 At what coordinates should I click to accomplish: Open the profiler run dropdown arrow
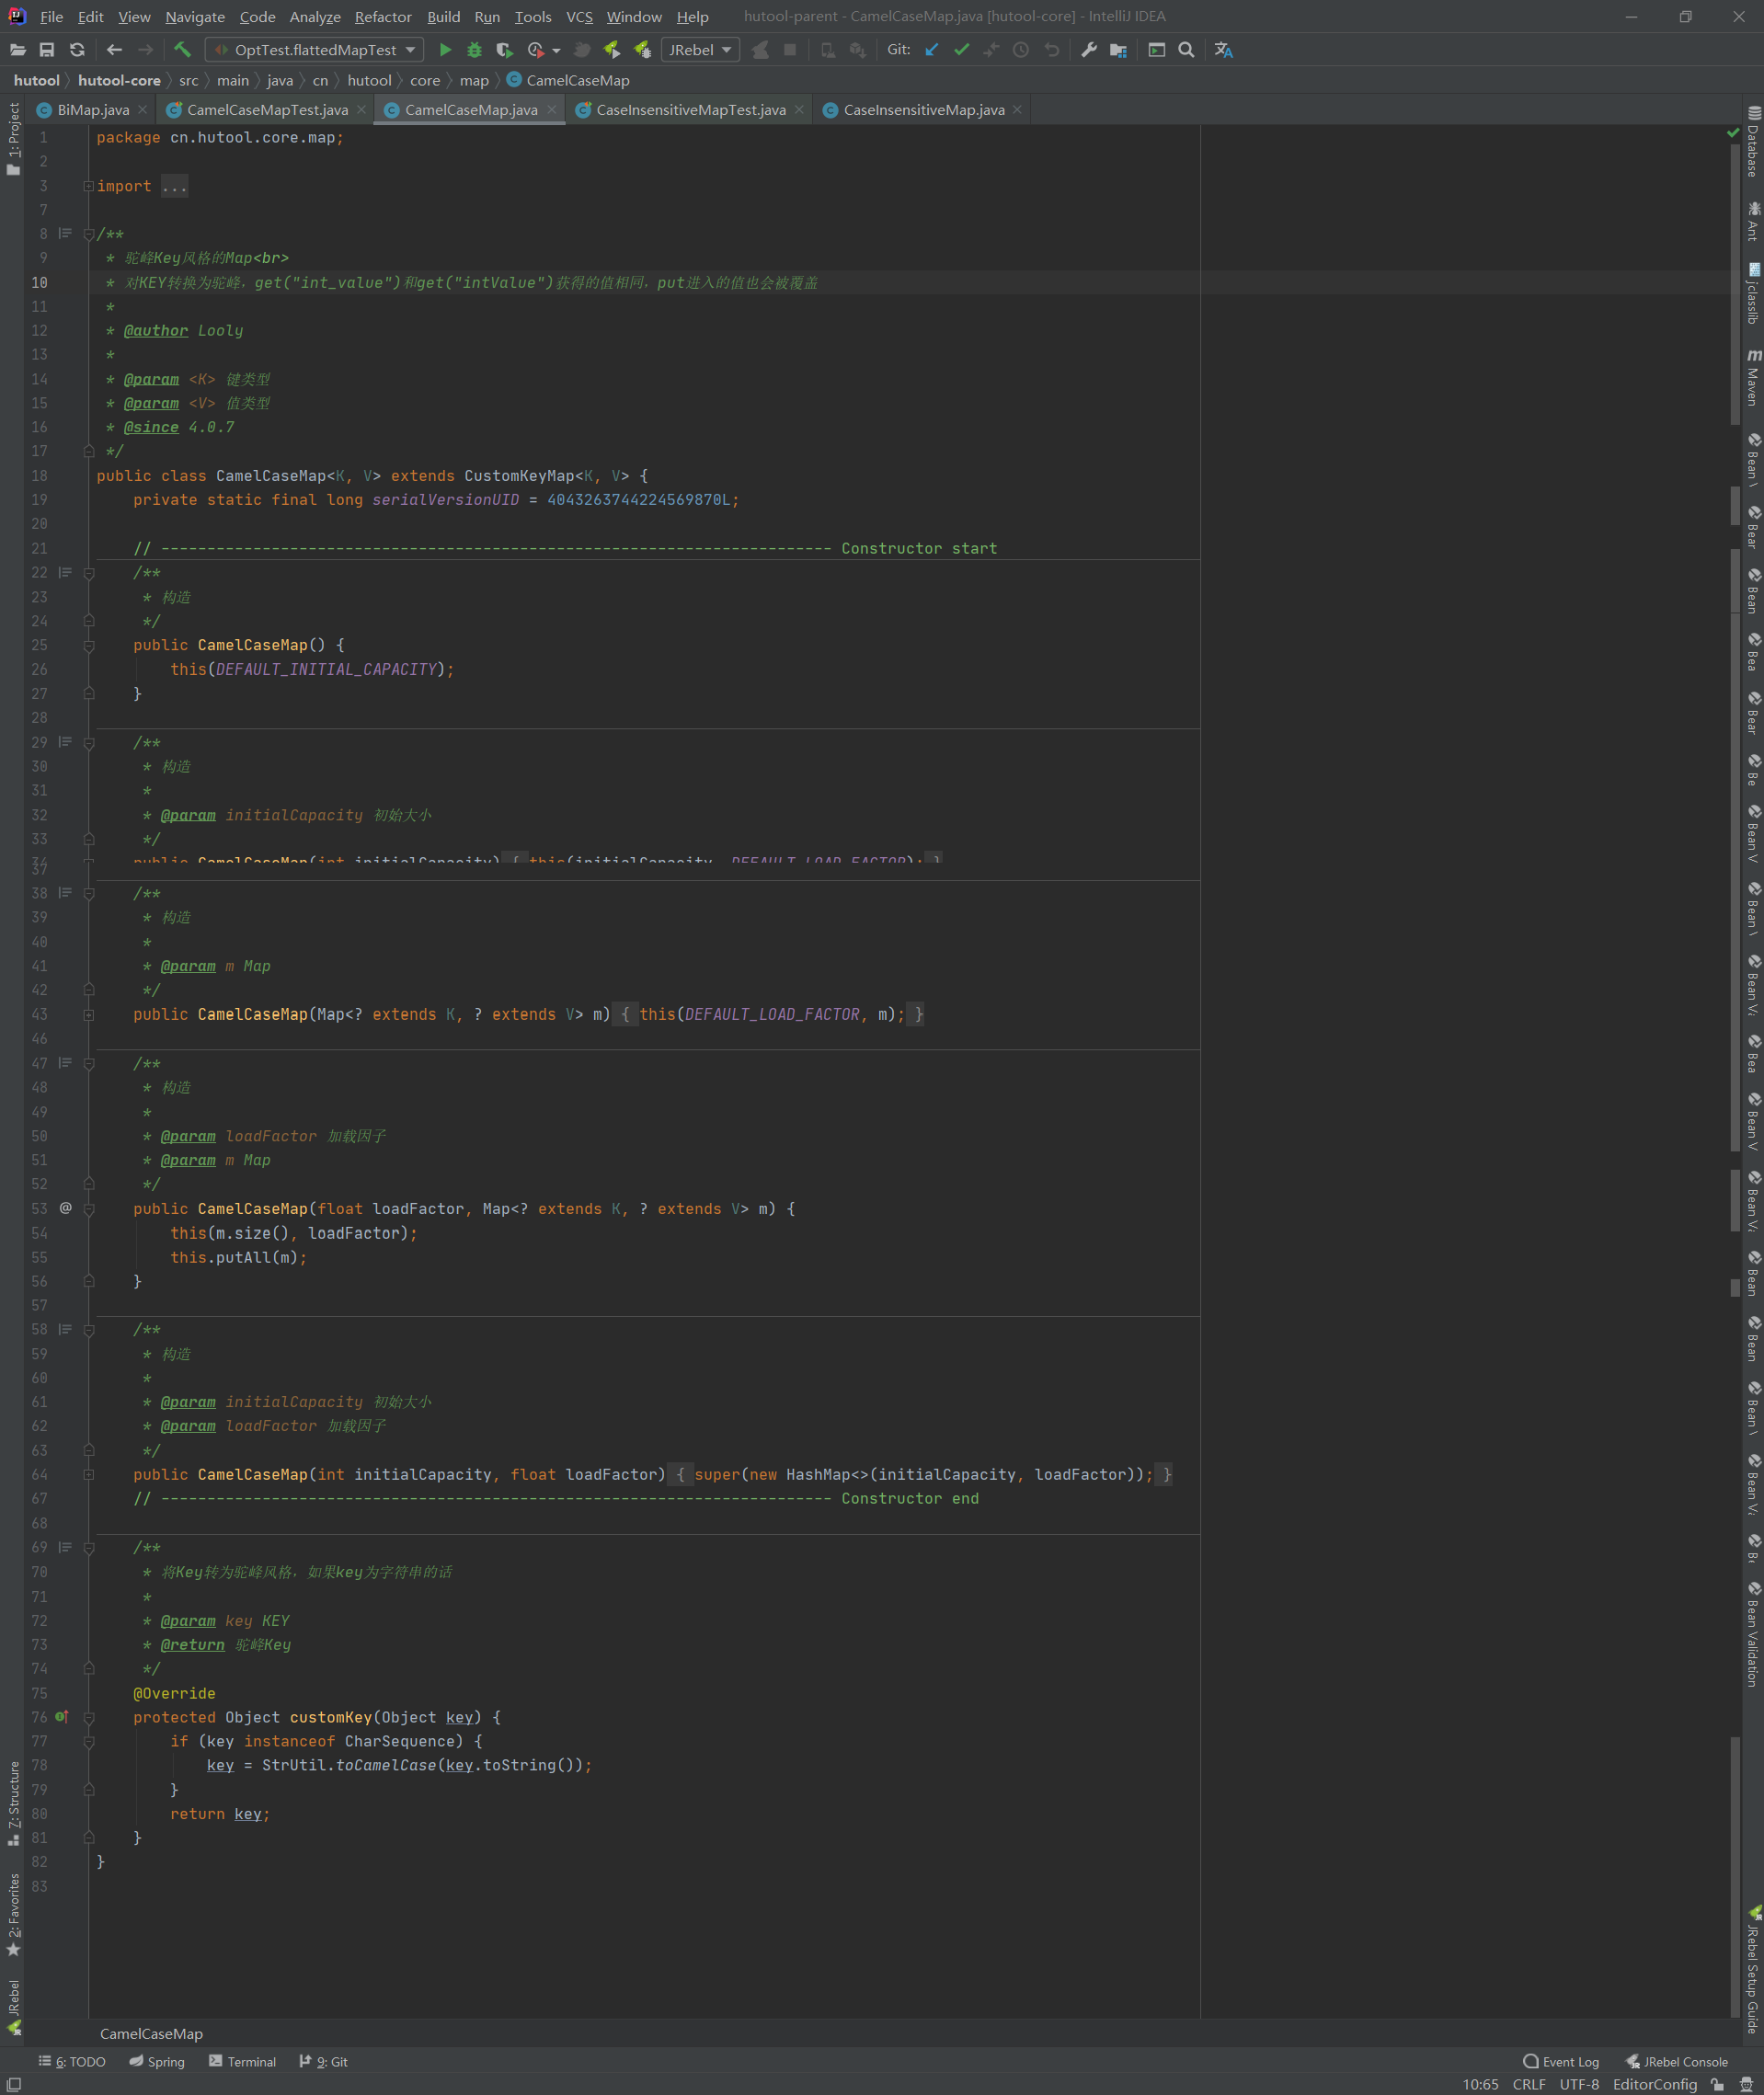556,50
